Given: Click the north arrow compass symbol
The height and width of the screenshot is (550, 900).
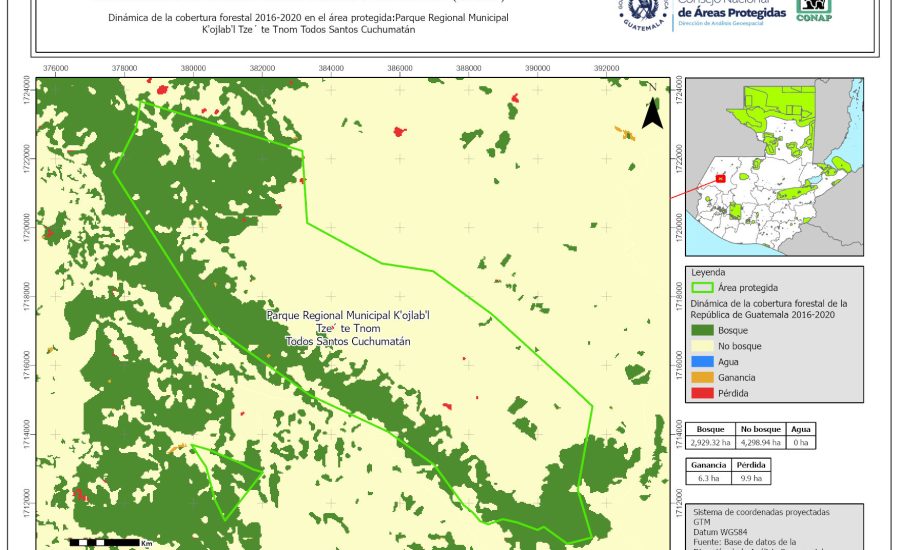Looking at the screenshot, I should coord(651,108).
